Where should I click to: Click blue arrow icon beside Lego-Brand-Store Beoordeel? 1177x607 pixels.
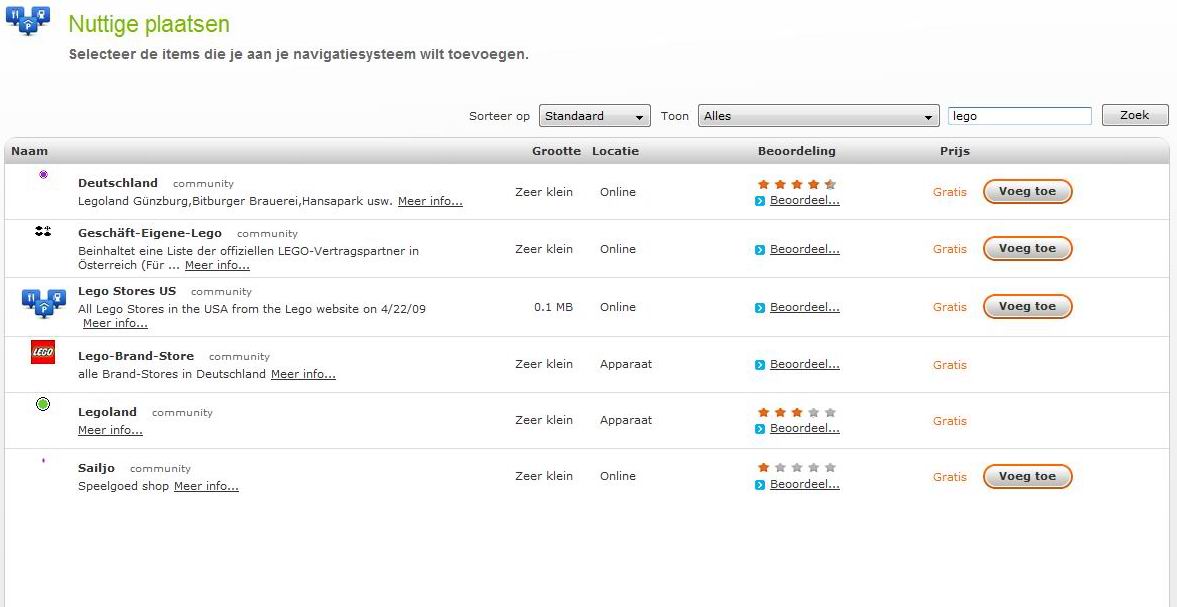click(760, 365)
